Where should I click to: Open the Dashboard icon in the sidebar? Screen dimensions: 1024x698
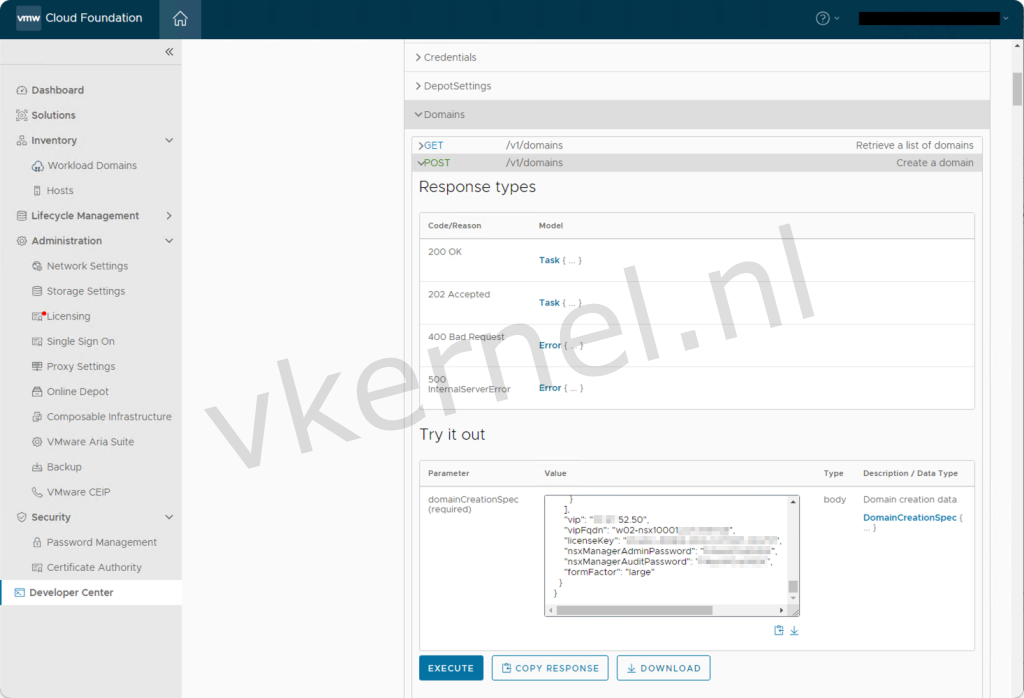click(x=22, y=90)
